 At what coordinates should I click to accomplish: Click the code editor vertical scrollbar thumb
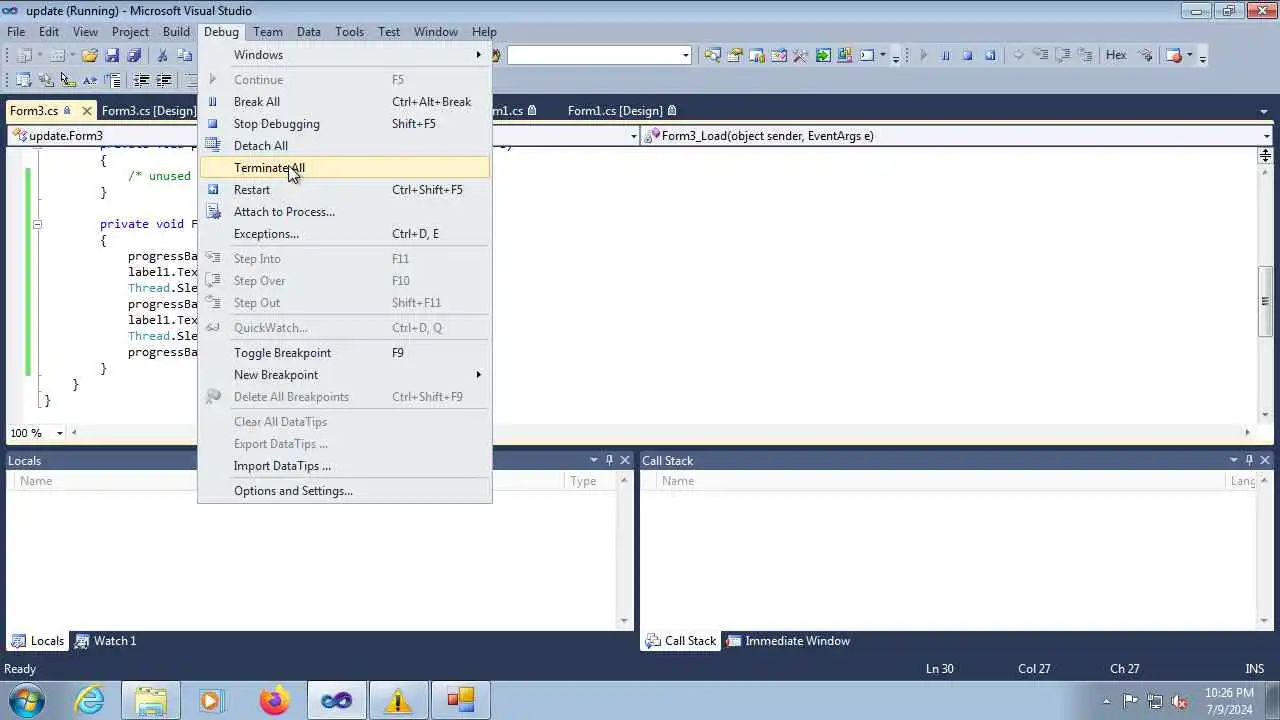coord(1265,301)
